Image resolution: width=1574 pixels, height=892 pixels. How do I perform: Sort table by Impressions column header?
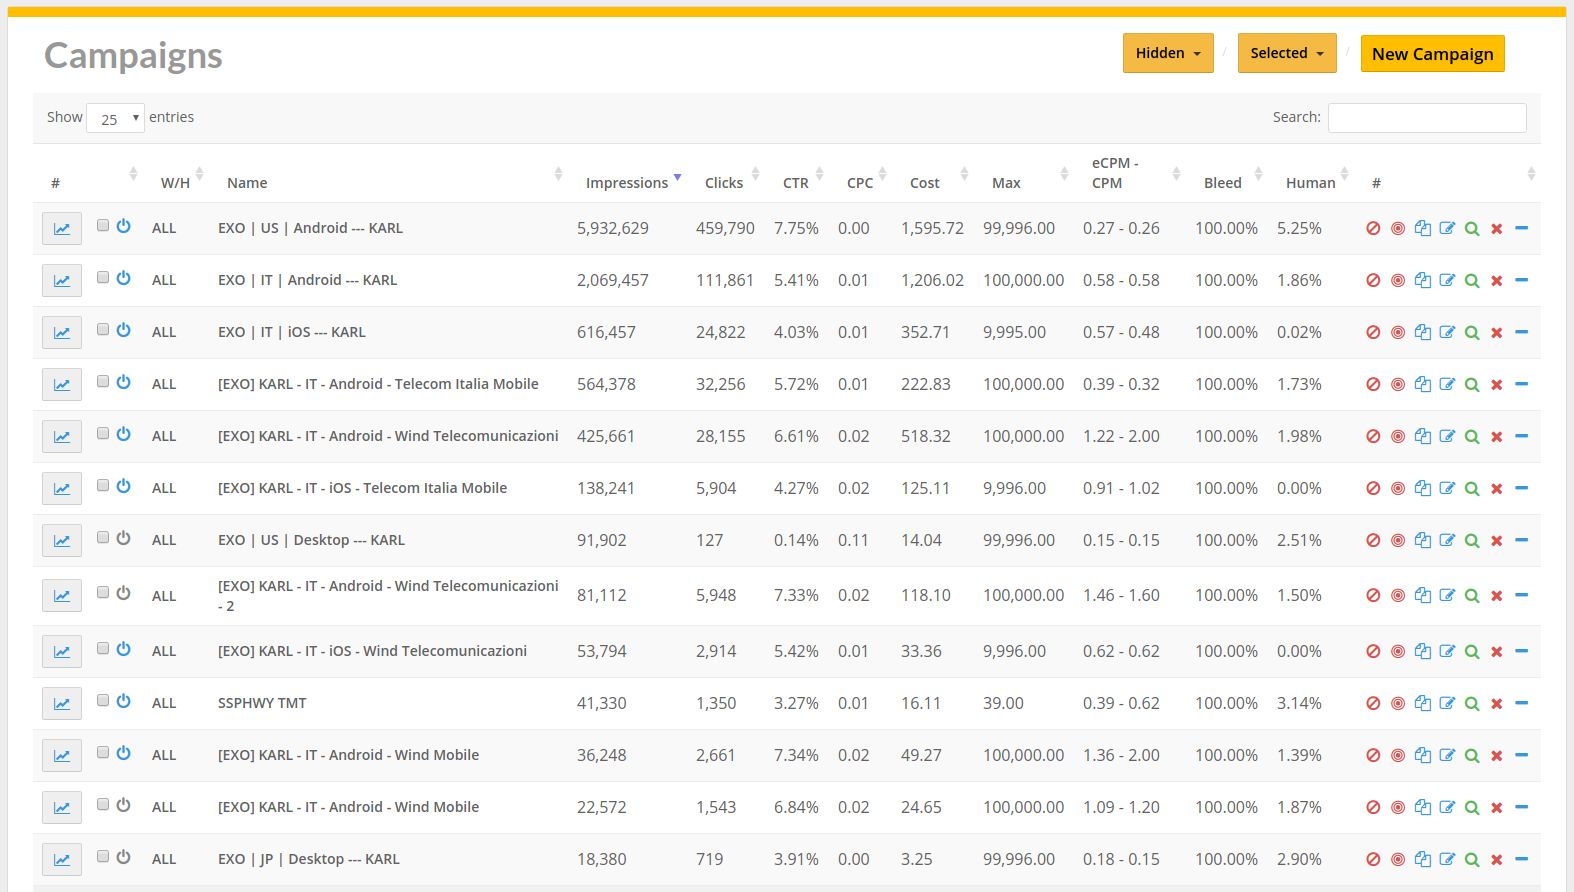(x=627, y=183)
